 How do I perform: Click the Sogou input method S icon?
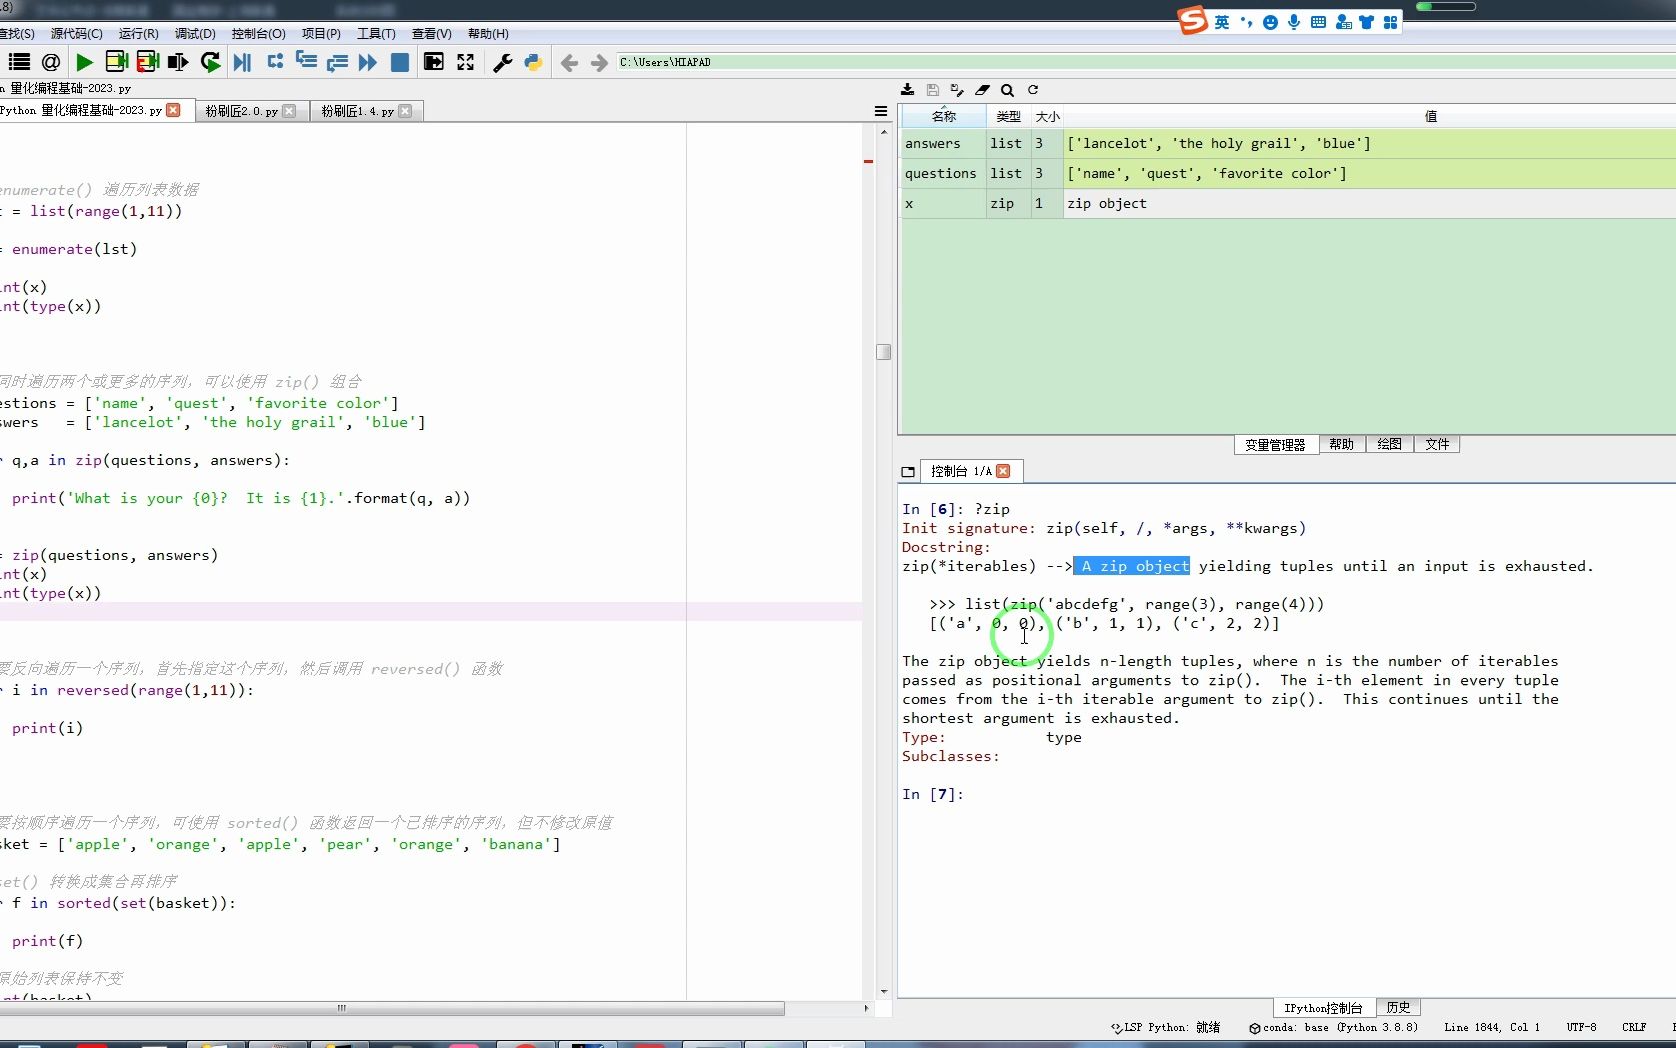point(1192,21)
